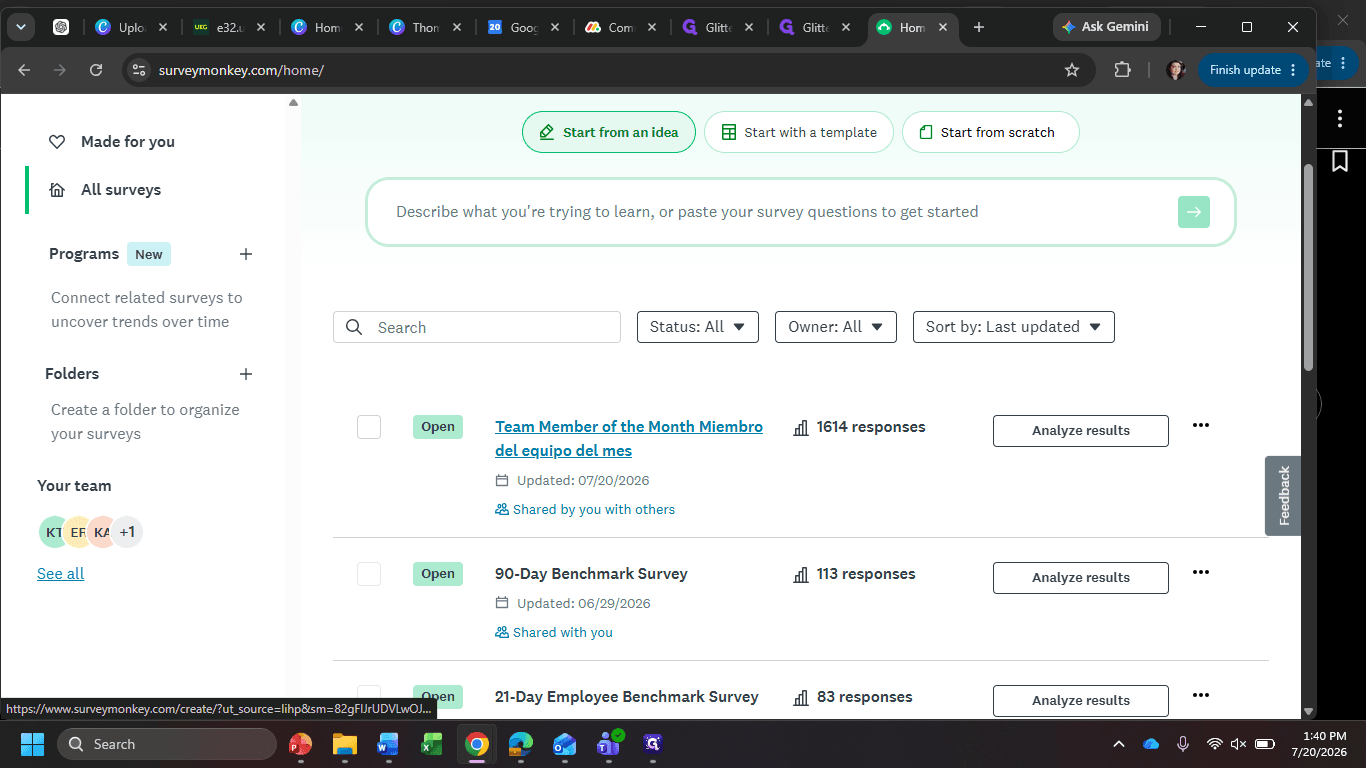Submit the idea with the arrow button
Screen dimensions: 1366x768
pos(1193,212)
